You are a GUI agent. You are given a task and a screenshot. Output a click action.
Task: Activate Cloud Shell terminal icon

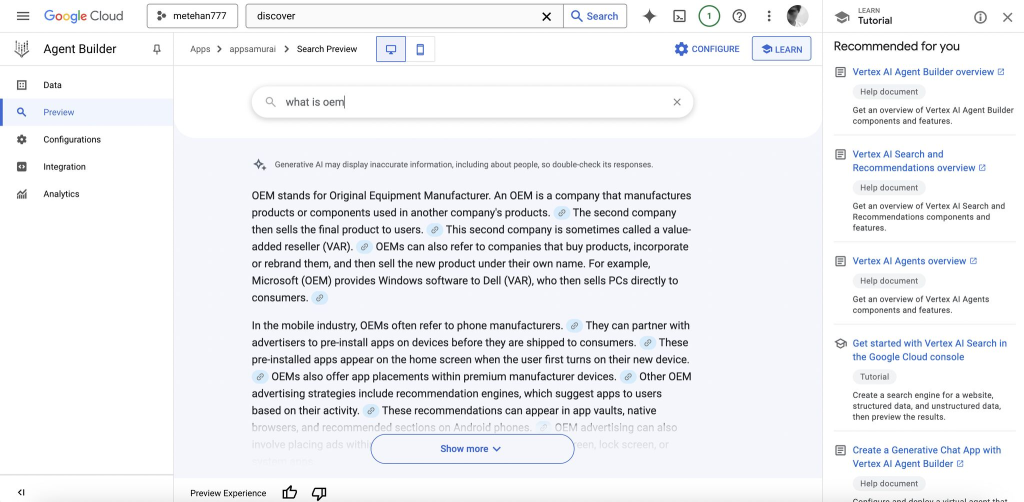pos(679,16)
